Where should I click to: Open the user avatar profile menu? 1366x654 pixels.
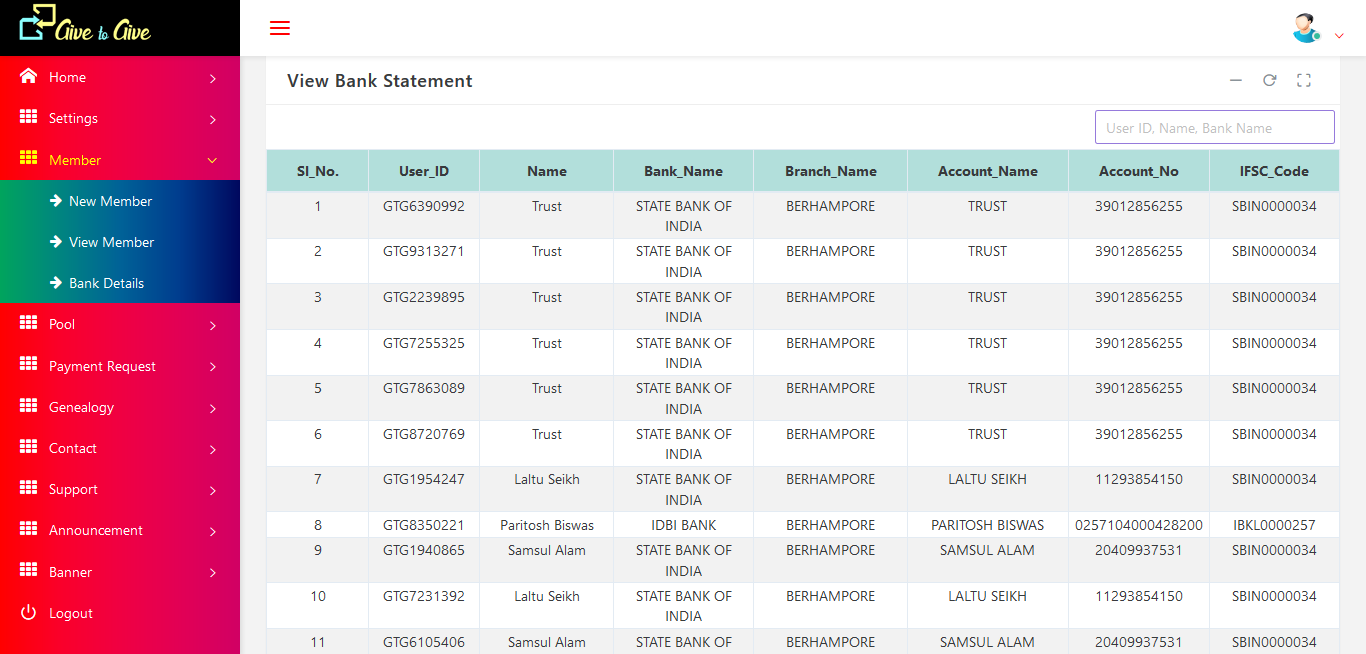1306,28
